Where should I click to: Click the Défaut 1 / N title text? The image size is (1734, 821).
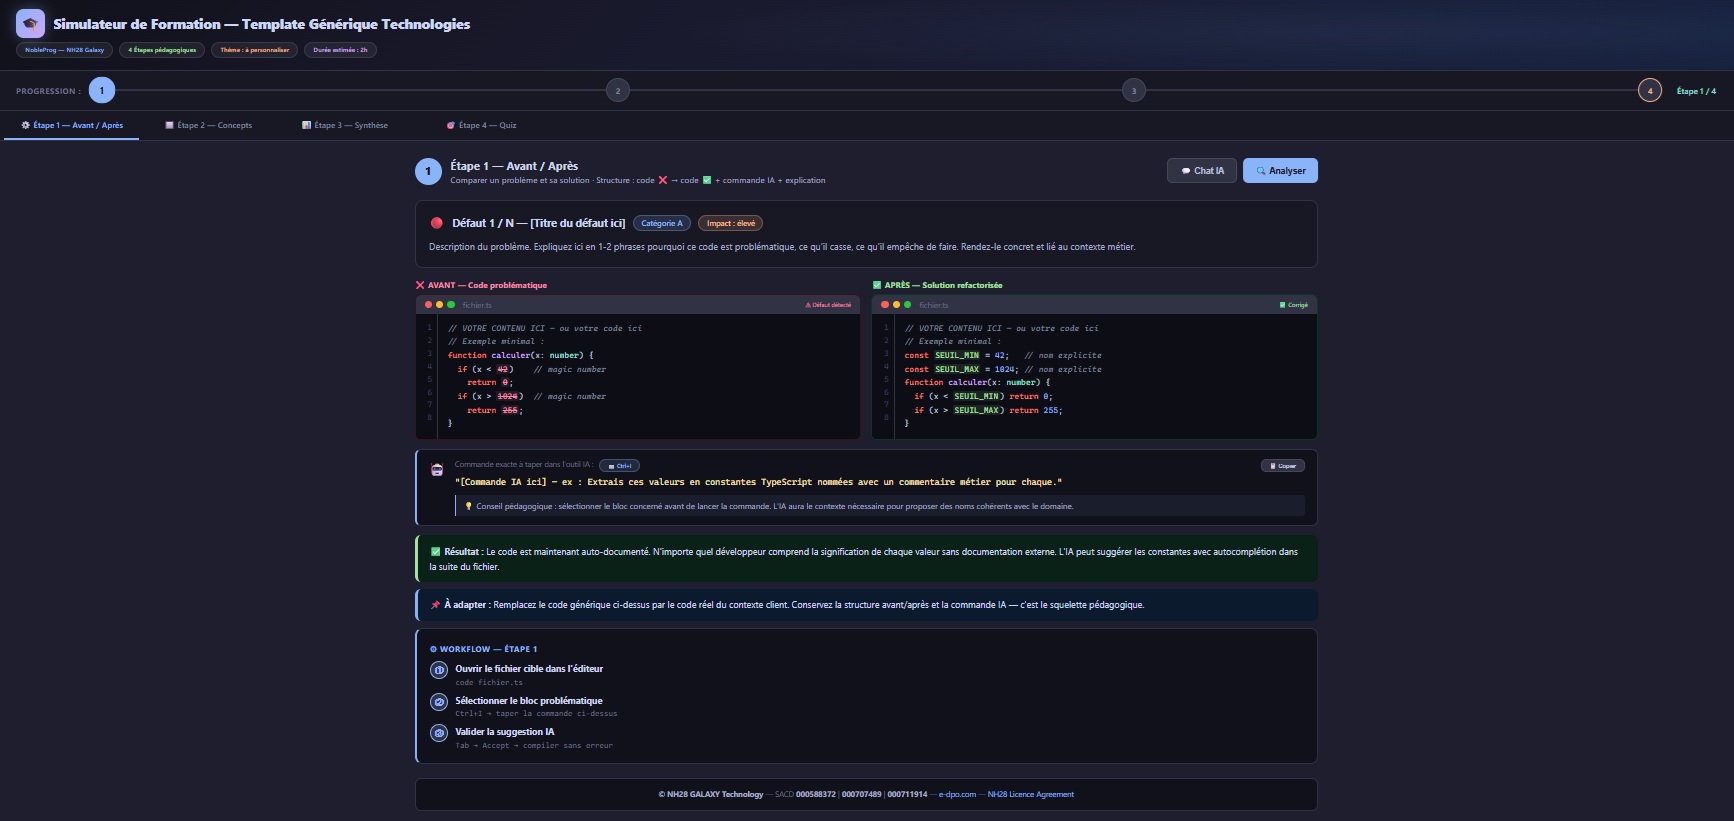pos(538,223)
